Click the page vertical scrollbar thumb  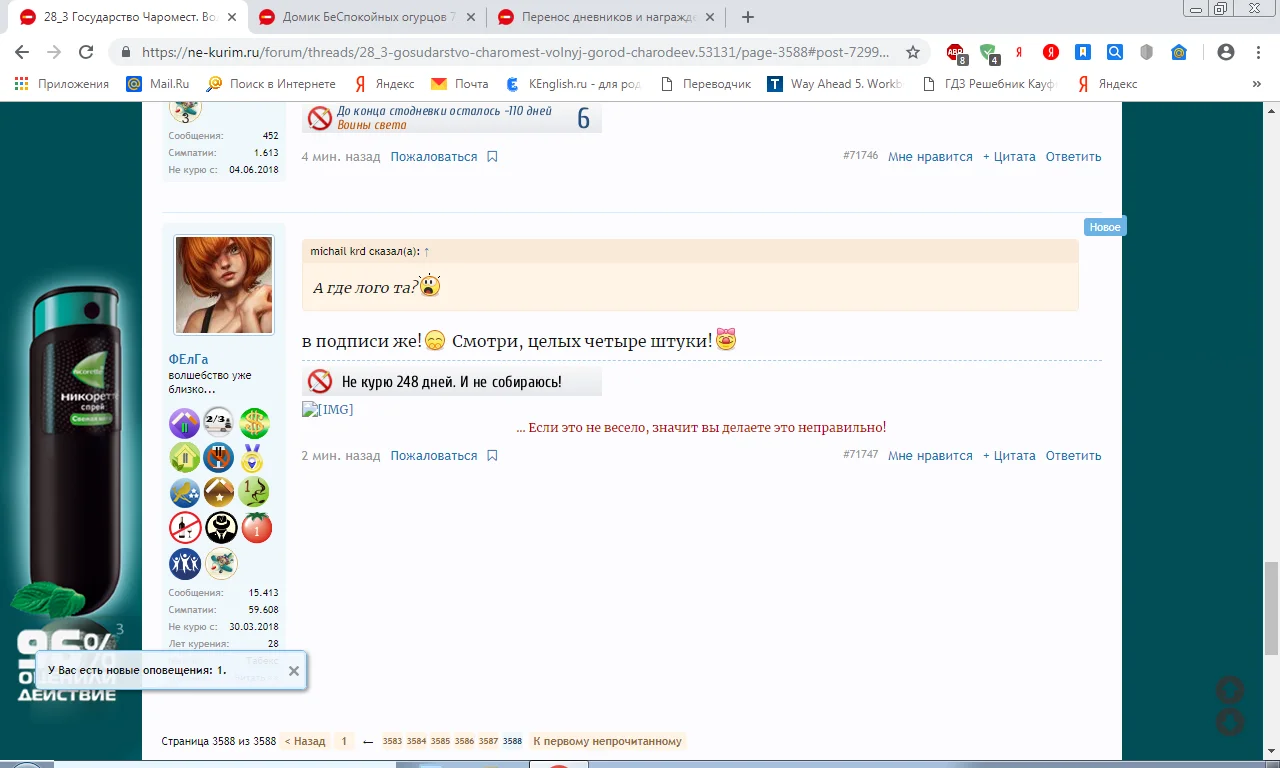click(x=1271, y=609)
